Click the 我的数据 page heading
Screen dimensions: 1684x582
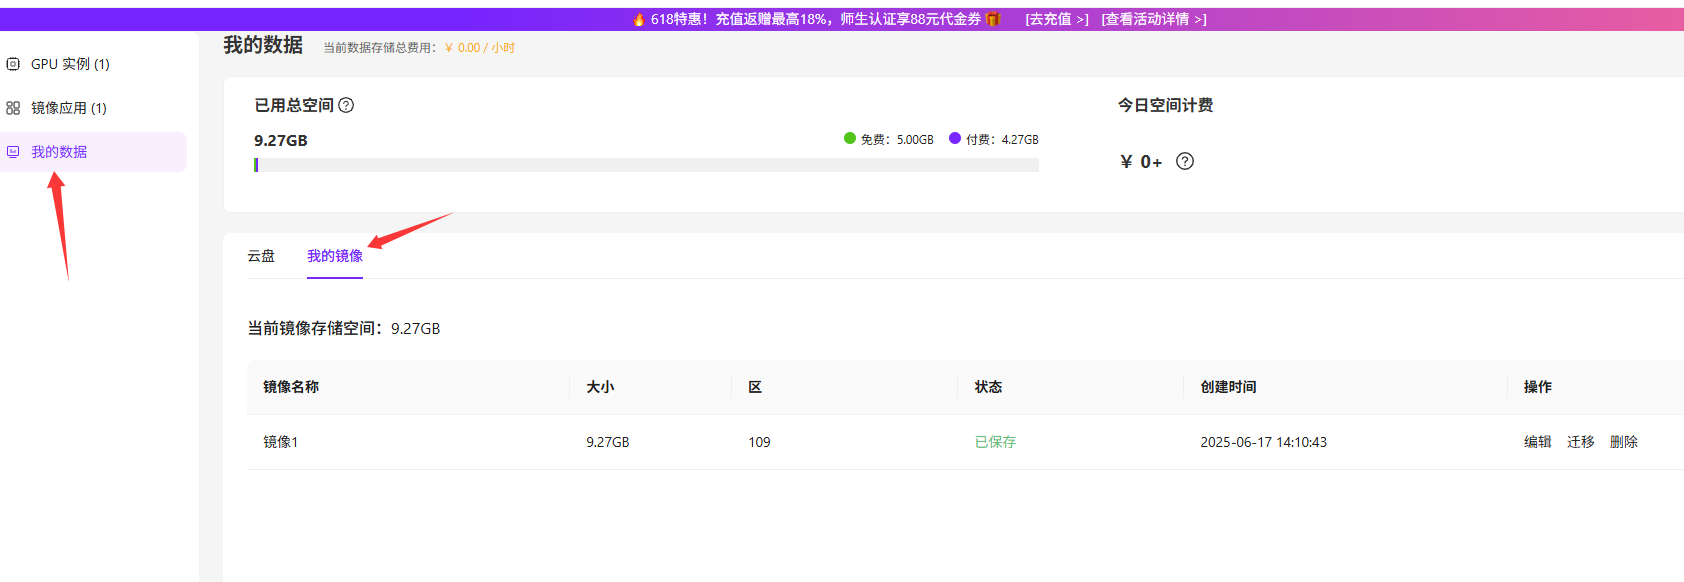click(x=263, y=45)
